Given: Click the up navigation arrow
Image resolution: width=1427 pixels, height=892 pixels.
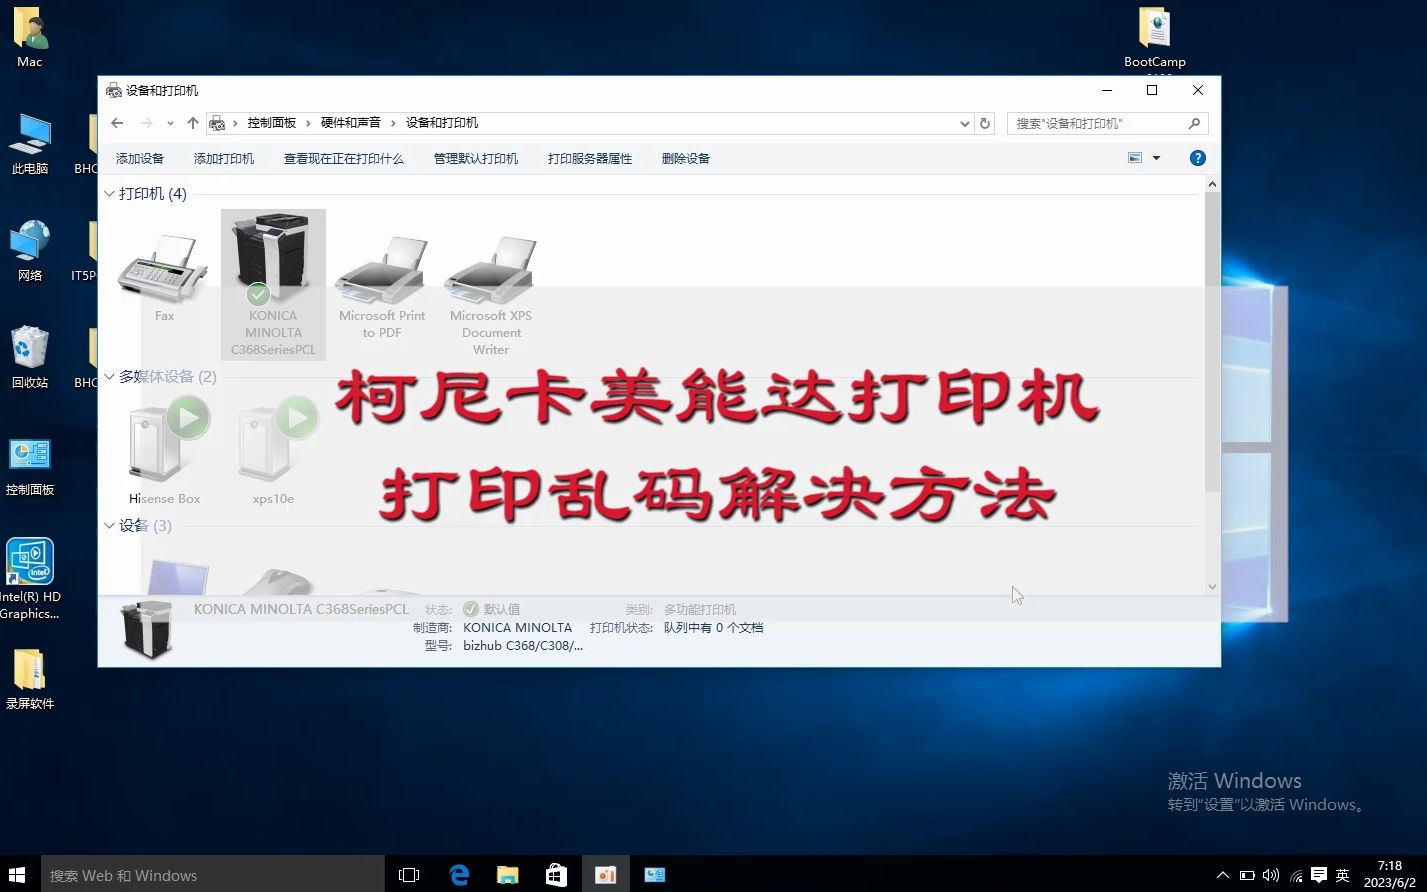Looking at the screenshot, I should pos(192,122).
